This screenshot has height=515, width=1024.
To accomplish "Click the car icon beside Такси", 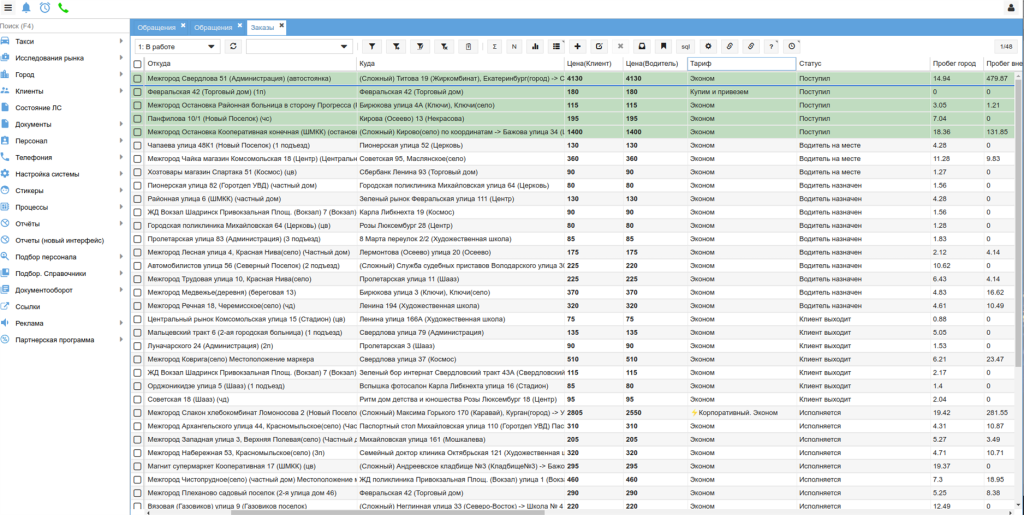I will pos(5,41).
